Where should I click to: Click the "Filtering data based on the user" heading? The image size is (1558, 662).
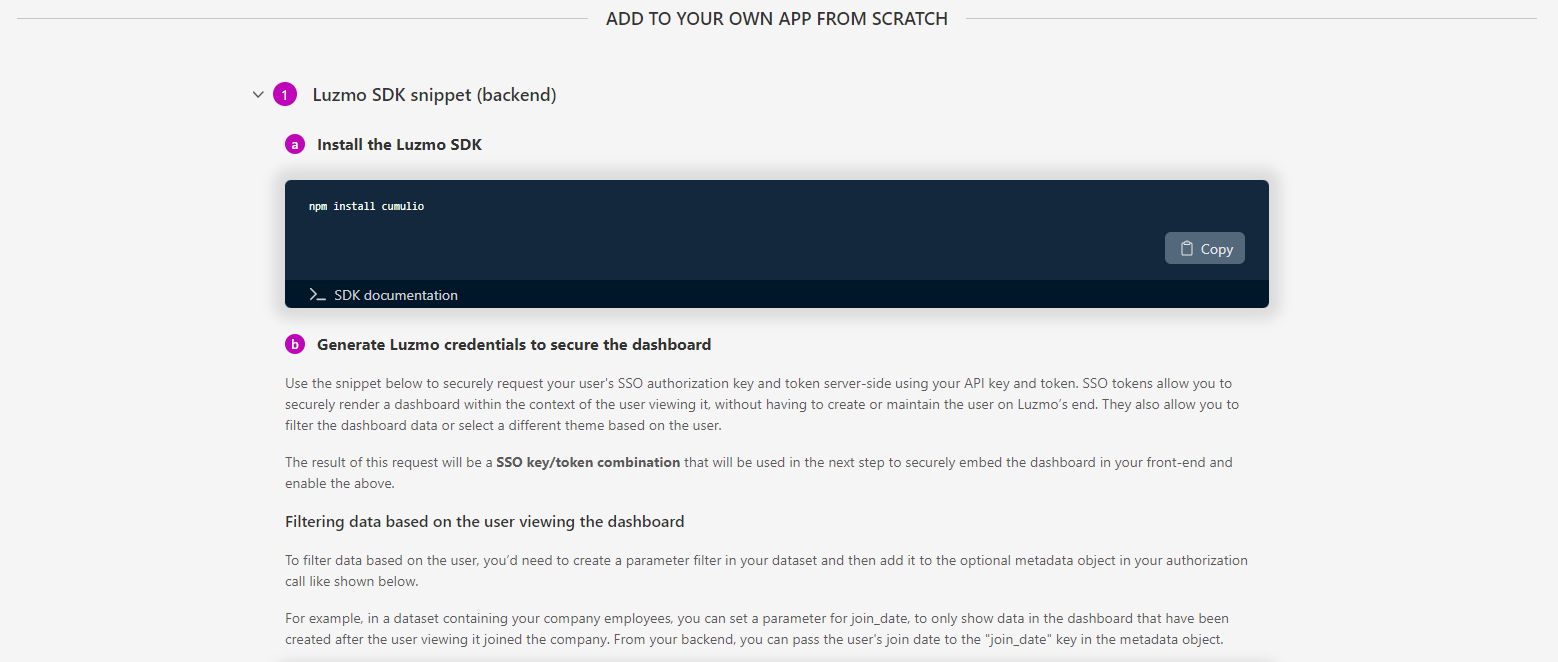[x=484, y=521]
